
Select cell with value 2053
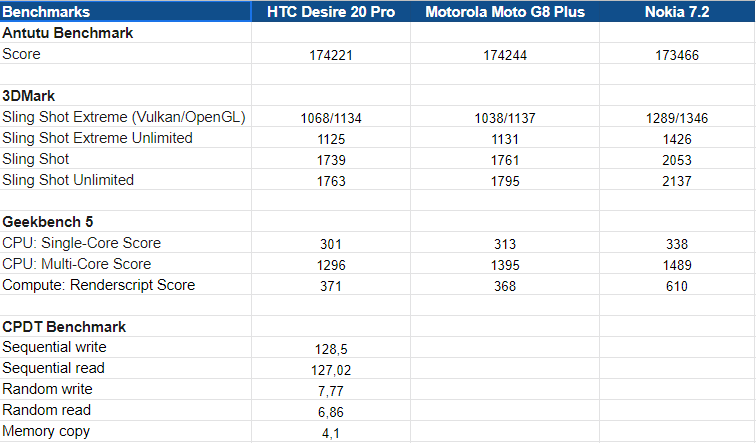(x=677, y=159)
